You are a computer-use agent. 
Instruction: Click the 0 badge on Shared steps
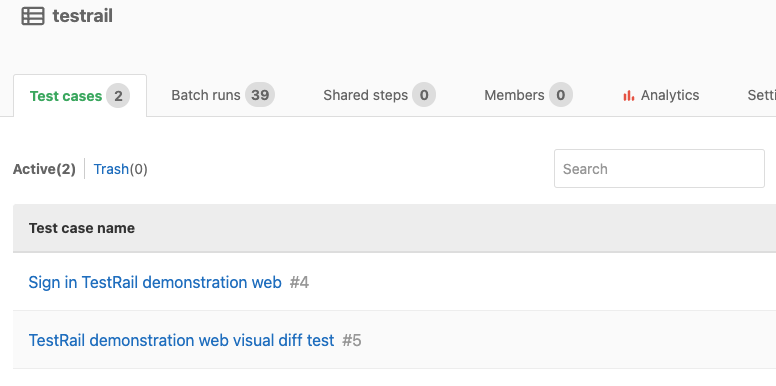point(424,95)
